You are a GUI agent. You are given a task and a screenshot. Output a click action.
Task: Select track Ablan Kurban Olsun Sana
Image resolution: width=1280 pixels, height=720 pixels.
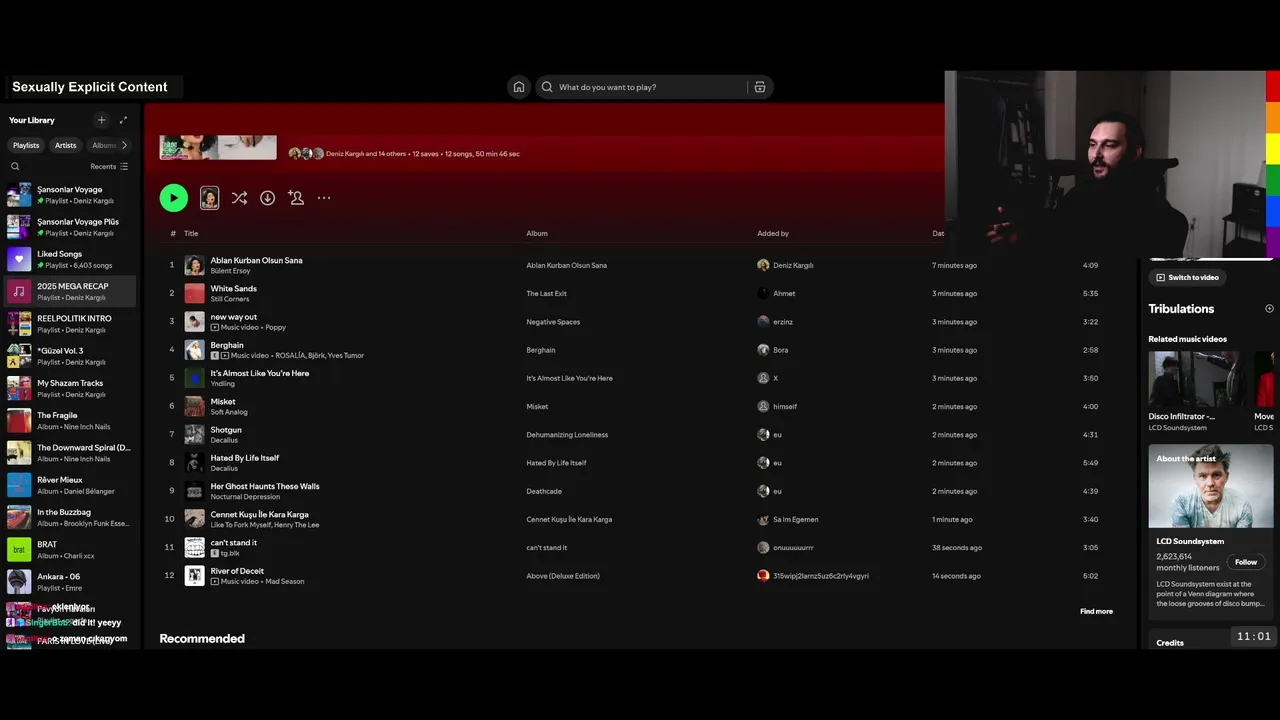tap(256, 260)
